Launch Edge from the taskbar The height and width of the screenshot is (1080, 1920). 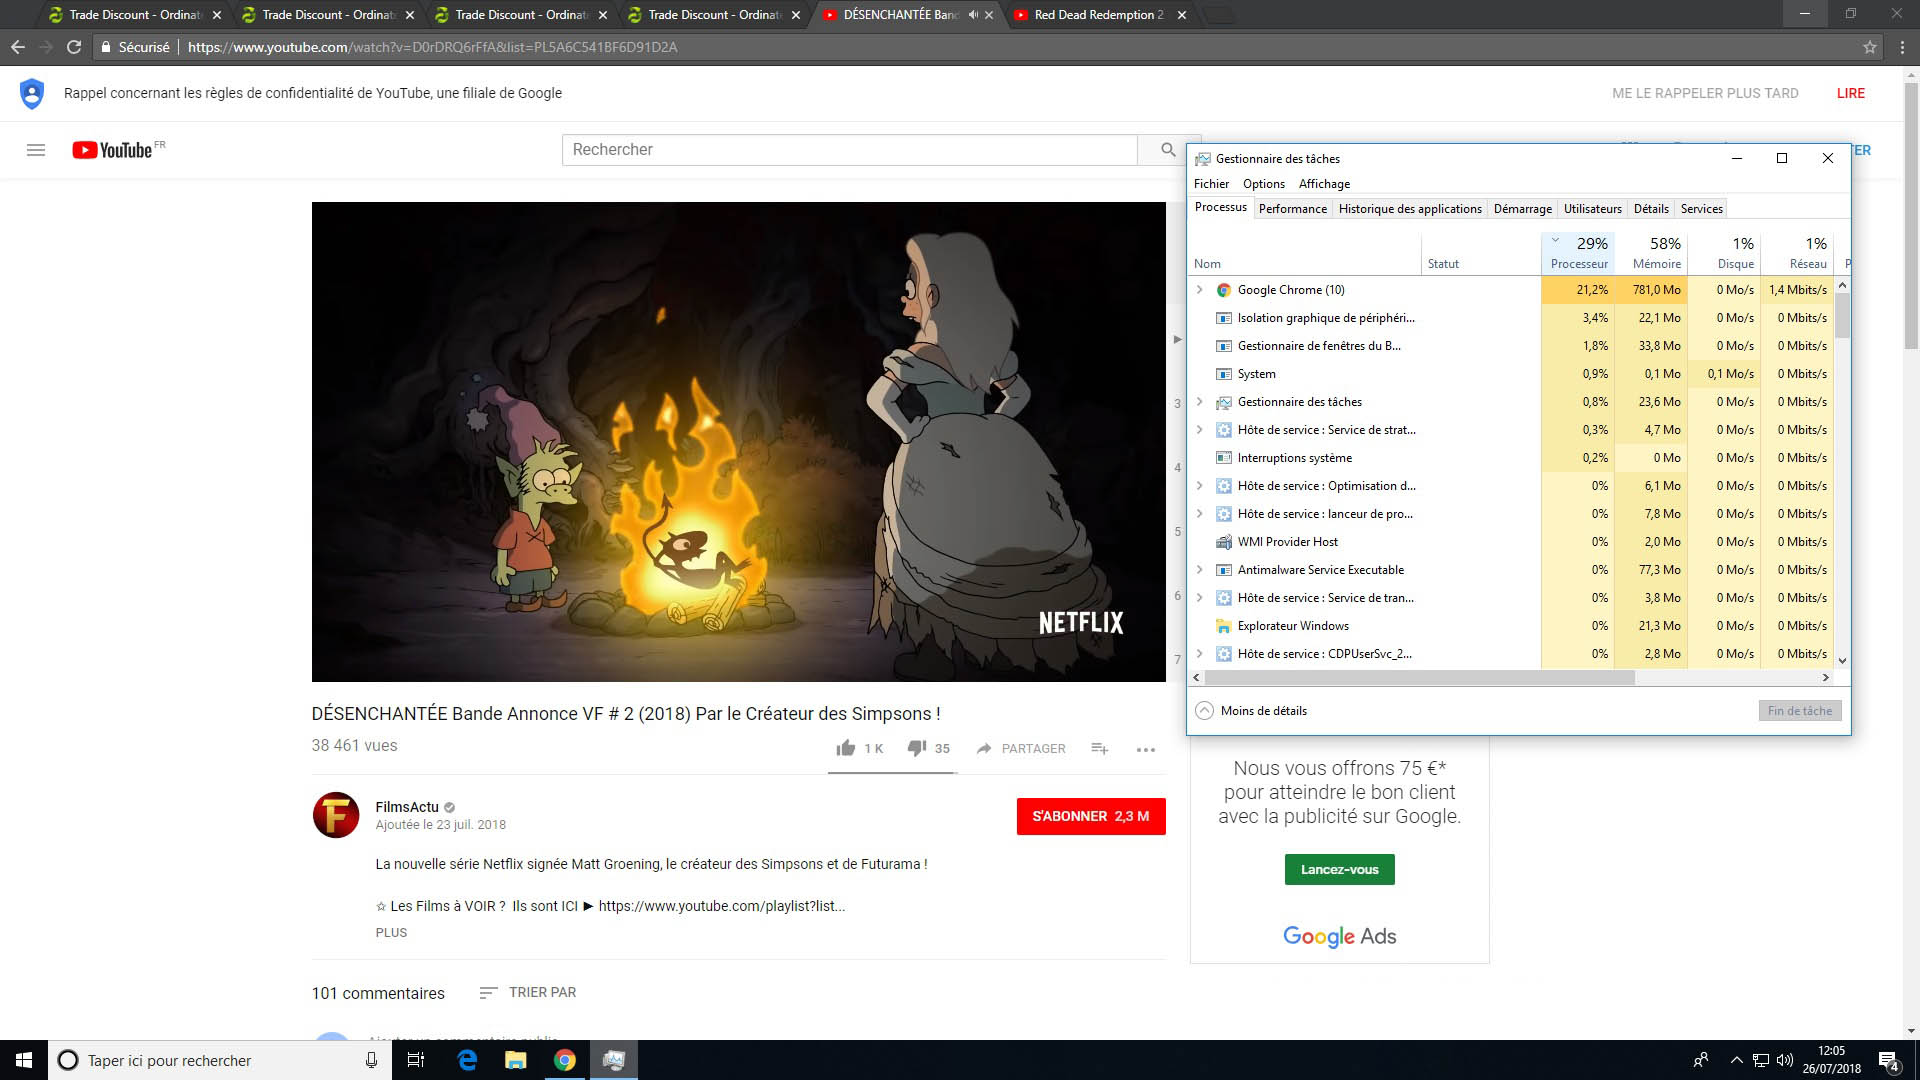467,1060
